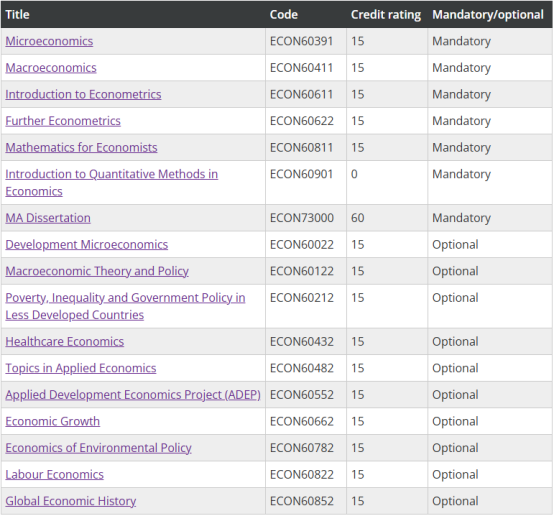Viewport: 554px width, 516px height.
Task: Open Poverty, Inequality and Government Policy link
Action: [125, 306]
